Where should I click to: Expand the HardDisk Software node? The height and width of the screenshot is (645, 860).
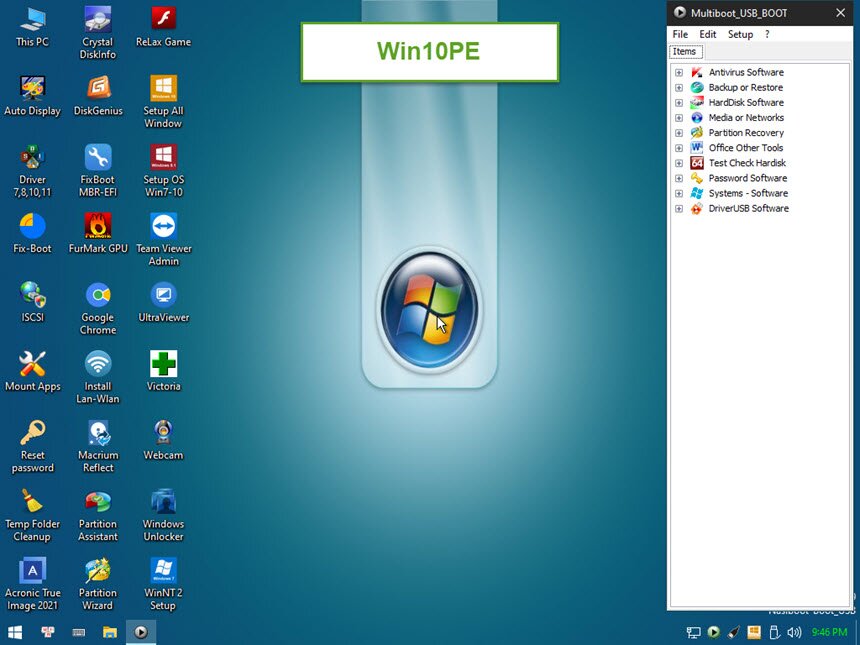point(679,103)
